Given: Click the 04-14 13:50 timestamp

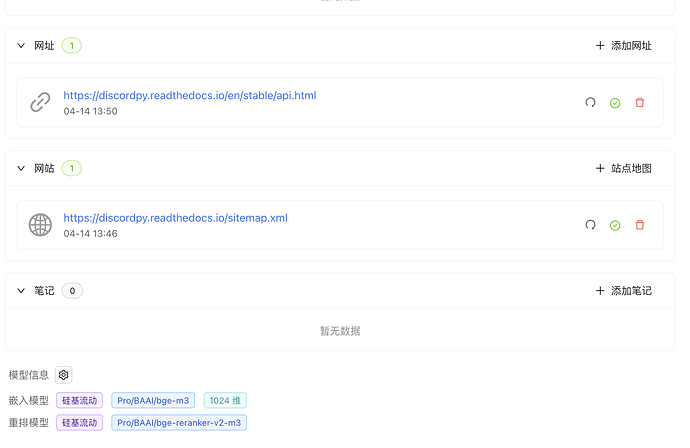Looking at the screenshot, I should tap(90, 111).
